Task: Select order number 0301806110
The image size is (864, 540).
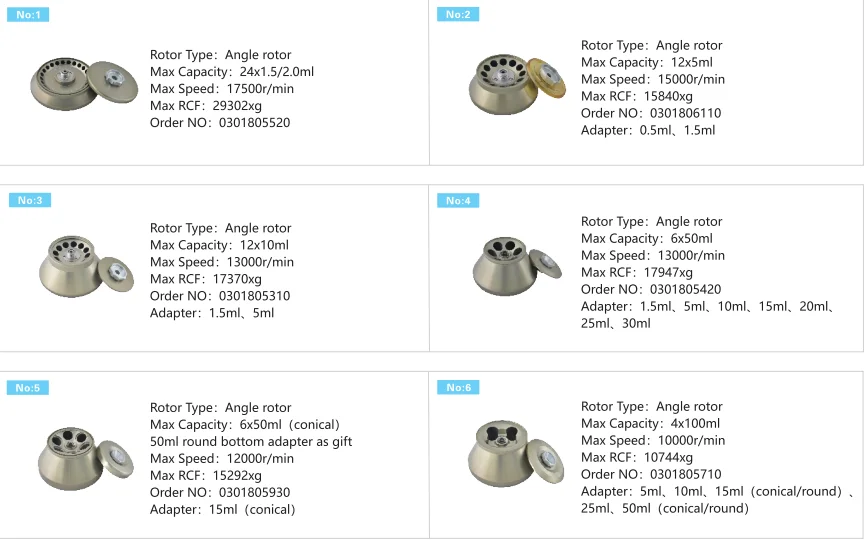Action: coord(685,113)
